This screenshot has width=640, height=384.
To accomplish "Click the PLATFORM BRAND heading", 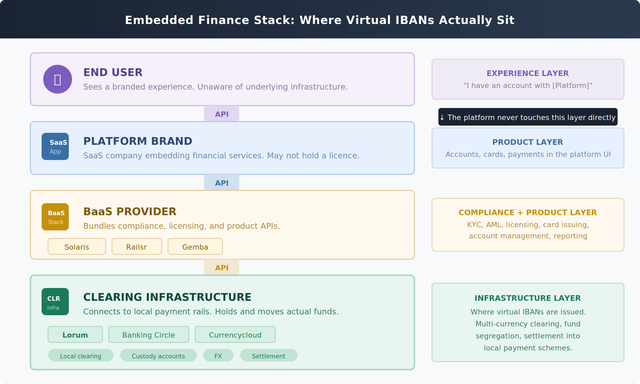I will tap(138, 141).
